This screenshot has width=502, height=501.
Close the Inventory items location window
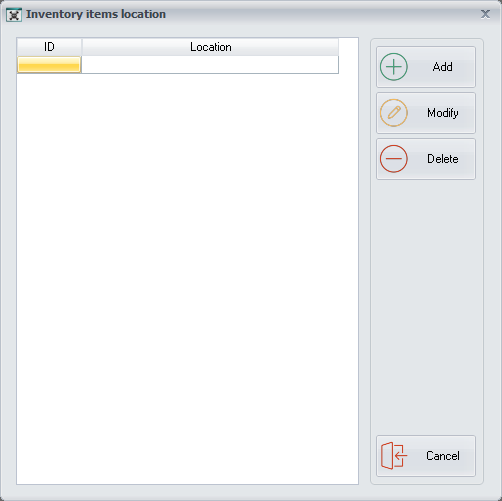point(485,14)
